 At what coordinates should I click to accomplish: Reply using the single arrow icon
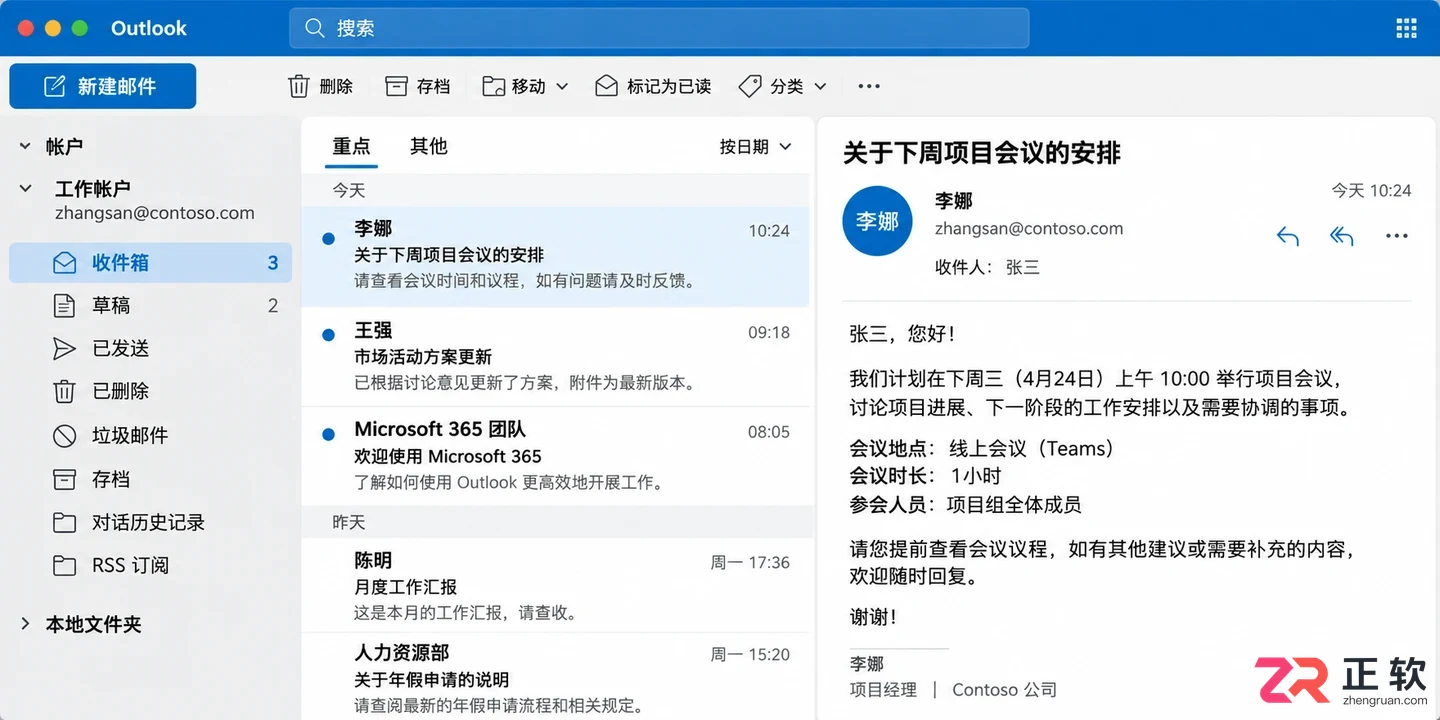(x=1288, y=236)
